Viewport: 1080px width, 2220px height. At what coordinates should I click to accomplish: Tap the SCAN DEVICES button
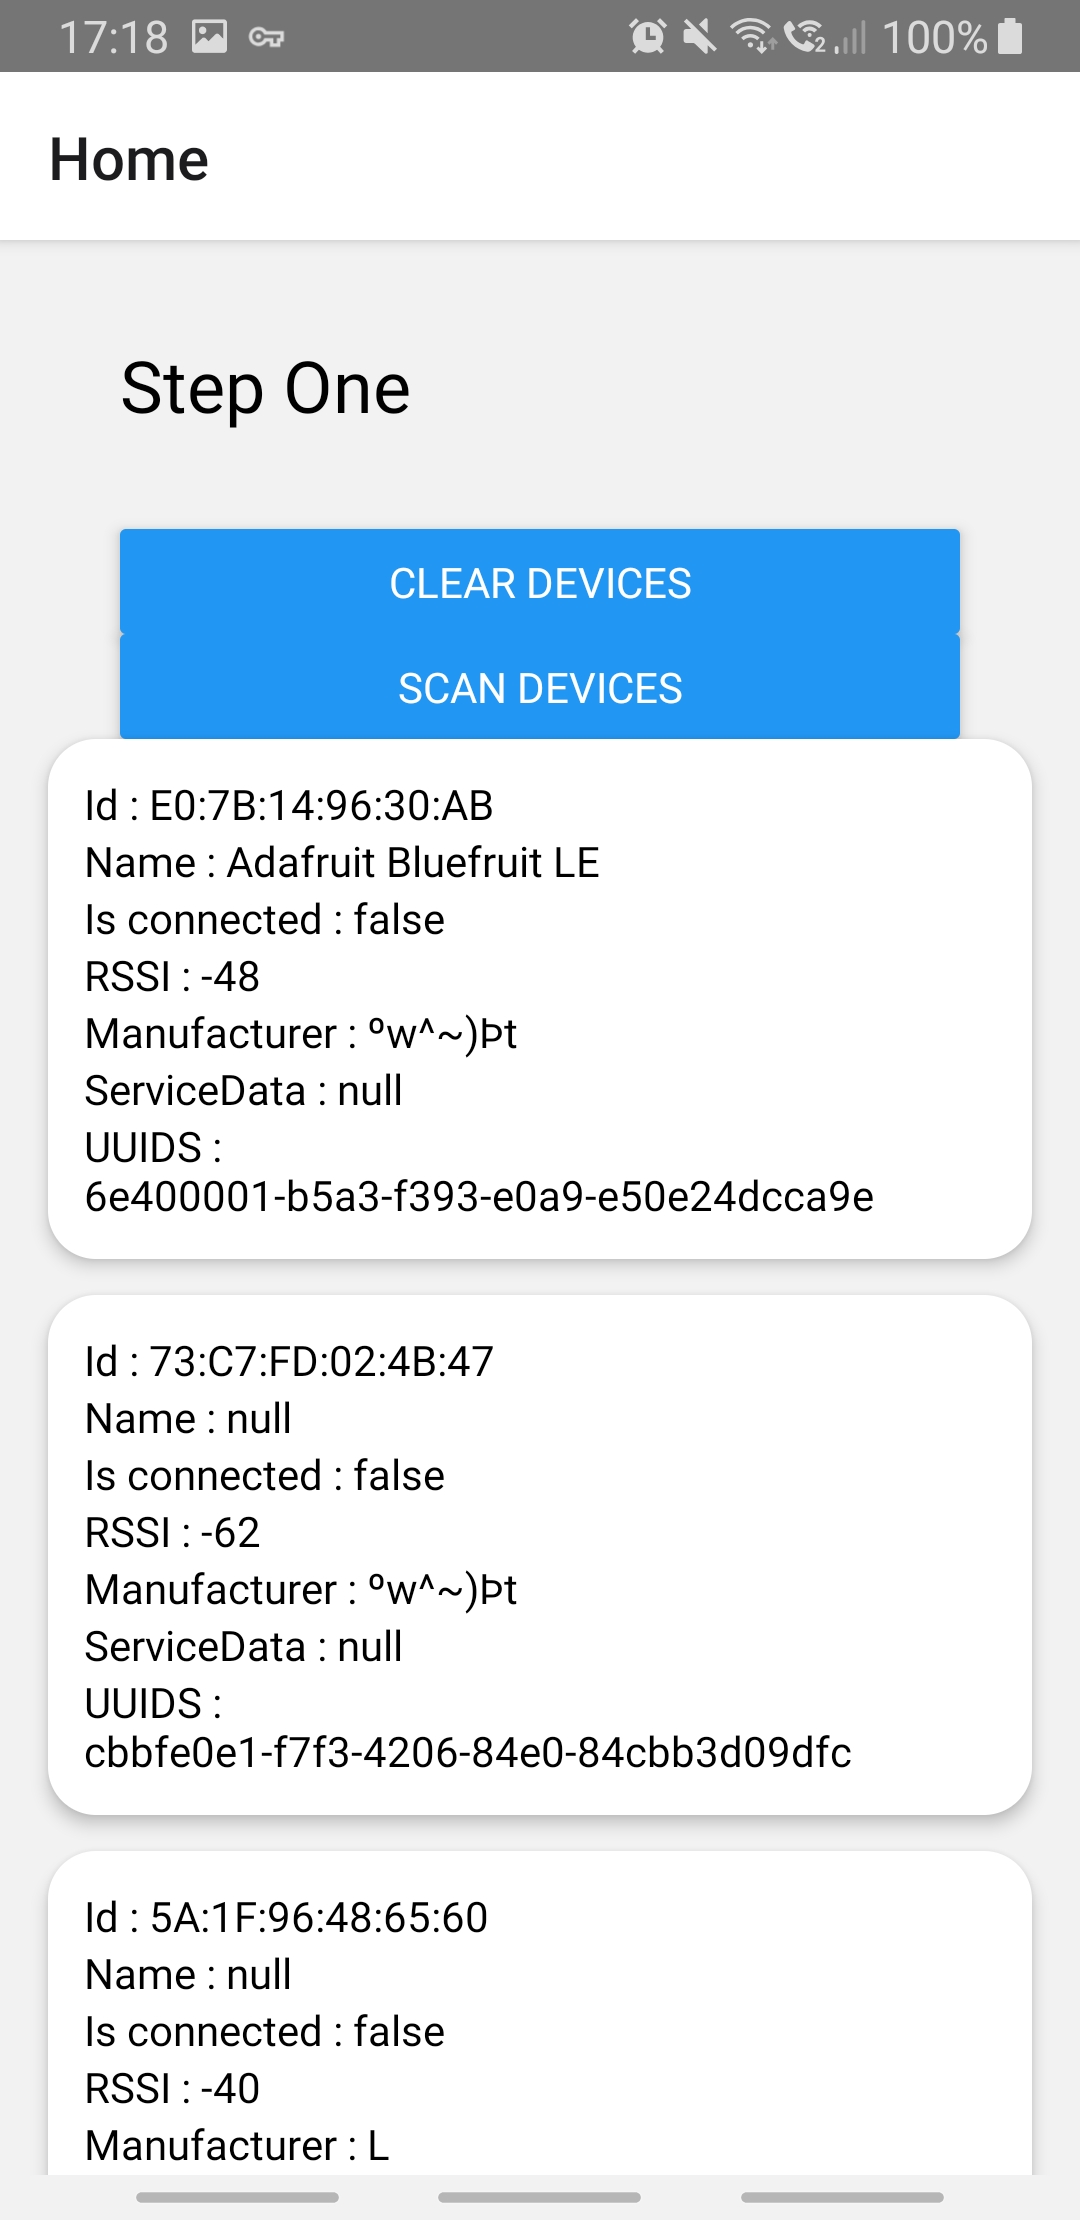540,688
